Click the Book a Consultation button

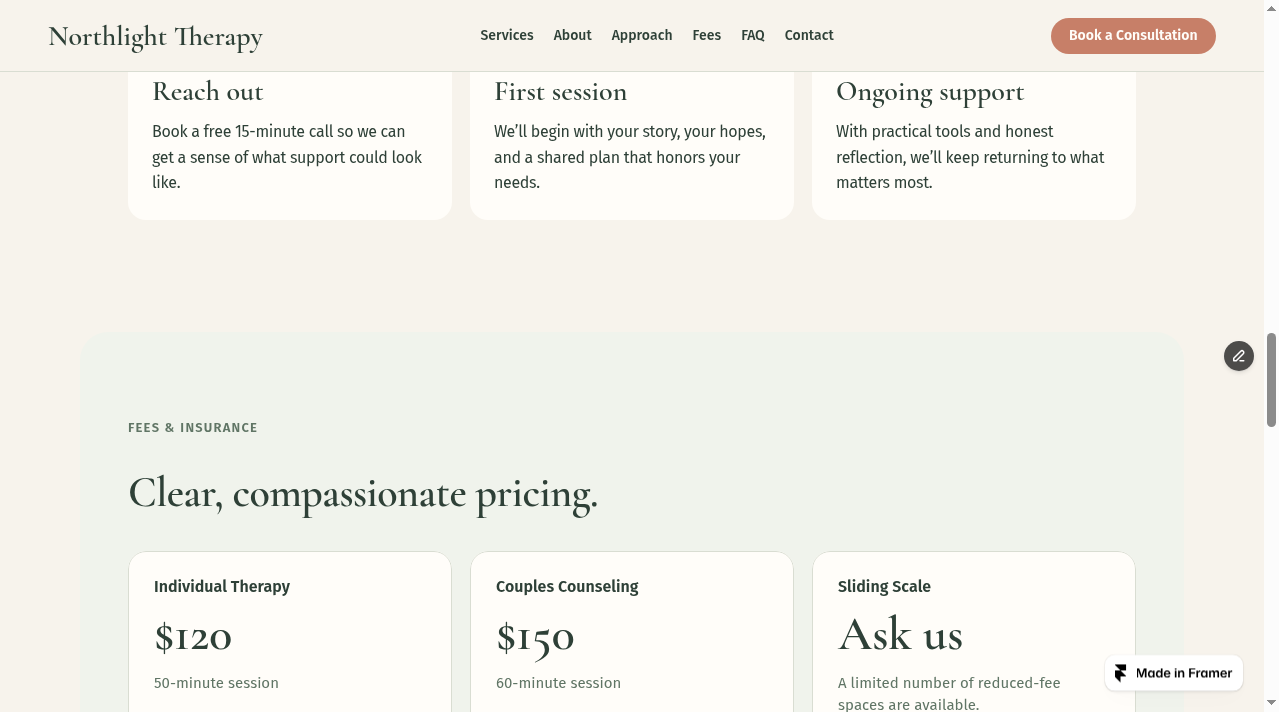tap(1133, 36)
